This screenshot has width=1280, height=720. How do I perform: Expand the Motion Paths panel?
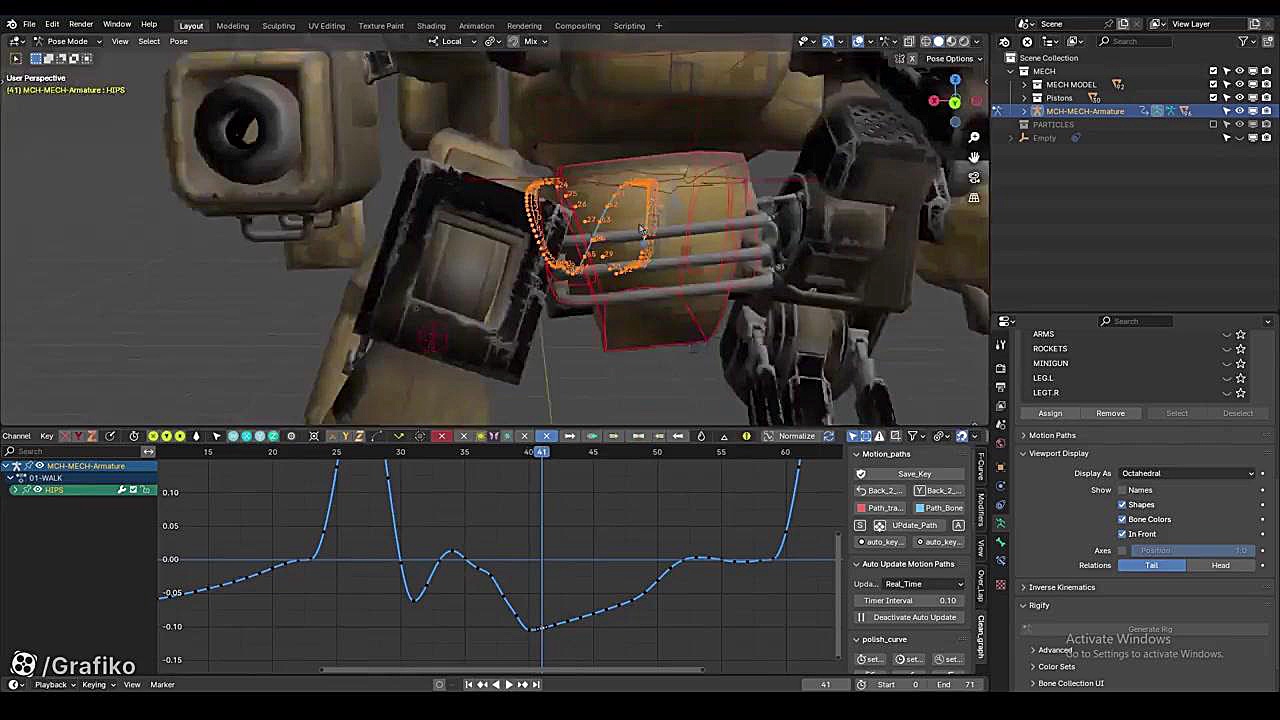pos(1052,436)
